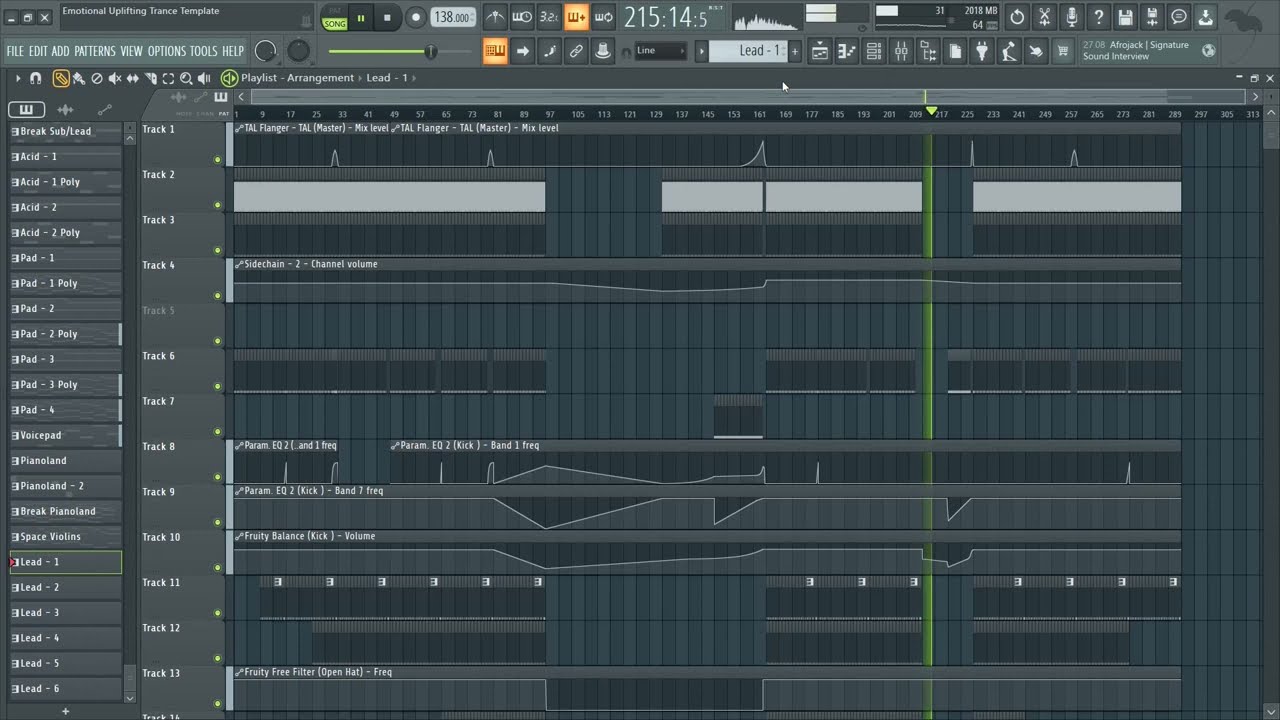Open the ADD menu

(60, 51)
